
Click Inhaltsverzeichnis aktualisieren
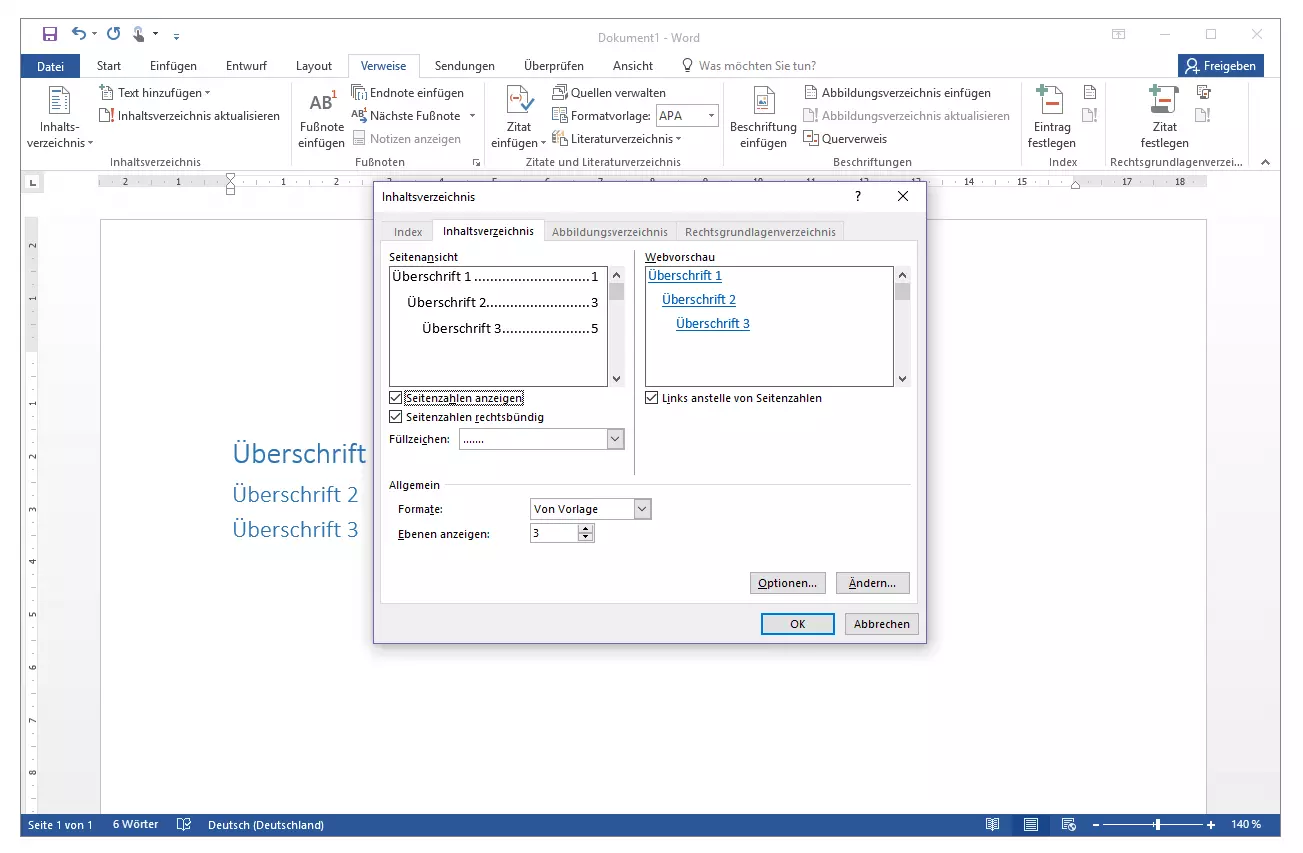click(x=190, y=116)
